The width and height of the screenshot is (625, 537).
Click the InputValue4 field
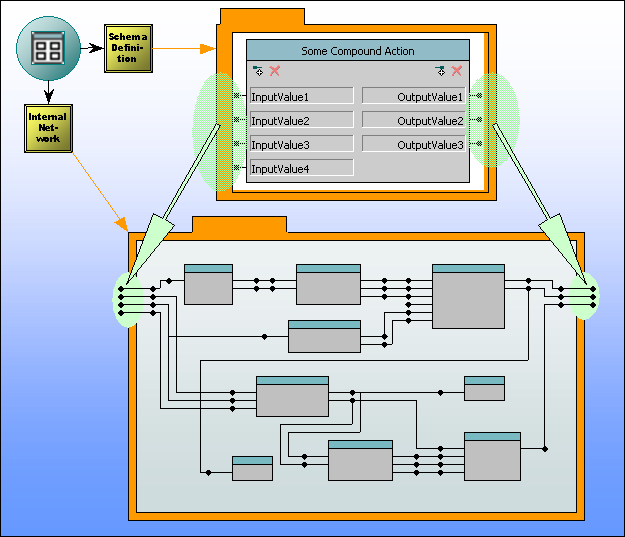(301, 168)
